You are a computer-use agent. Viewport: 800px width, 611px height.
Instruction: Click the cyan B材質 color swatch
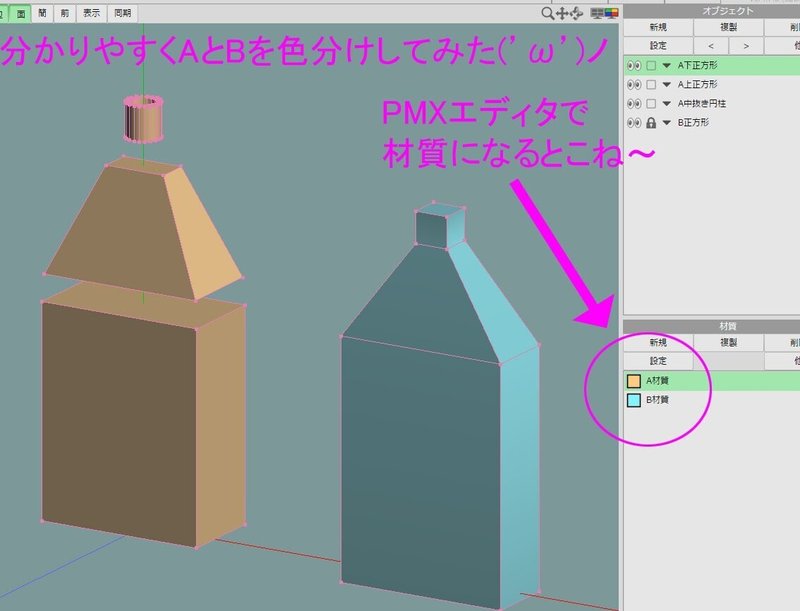coord(634,400)
